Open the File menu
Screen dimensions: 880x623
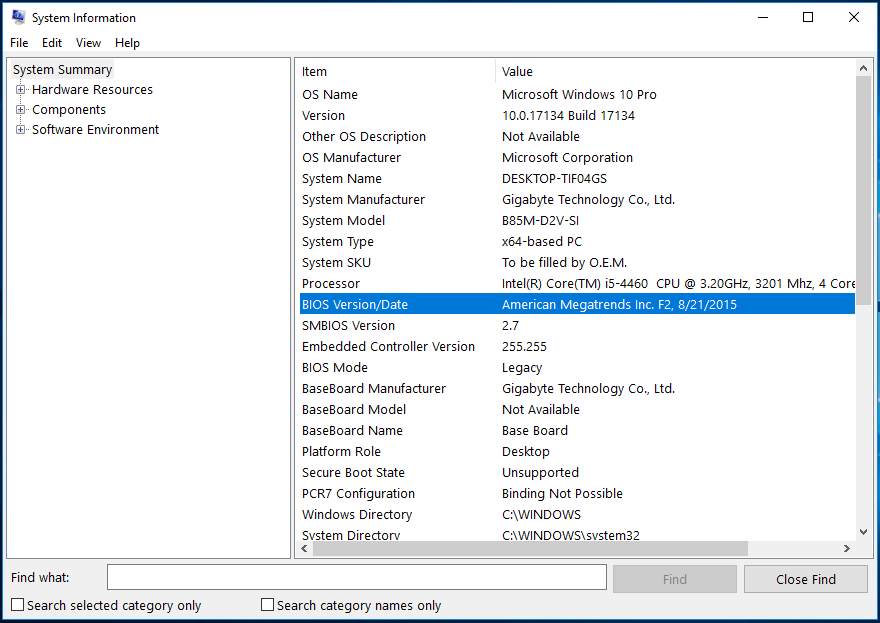[x=19, y=43]
